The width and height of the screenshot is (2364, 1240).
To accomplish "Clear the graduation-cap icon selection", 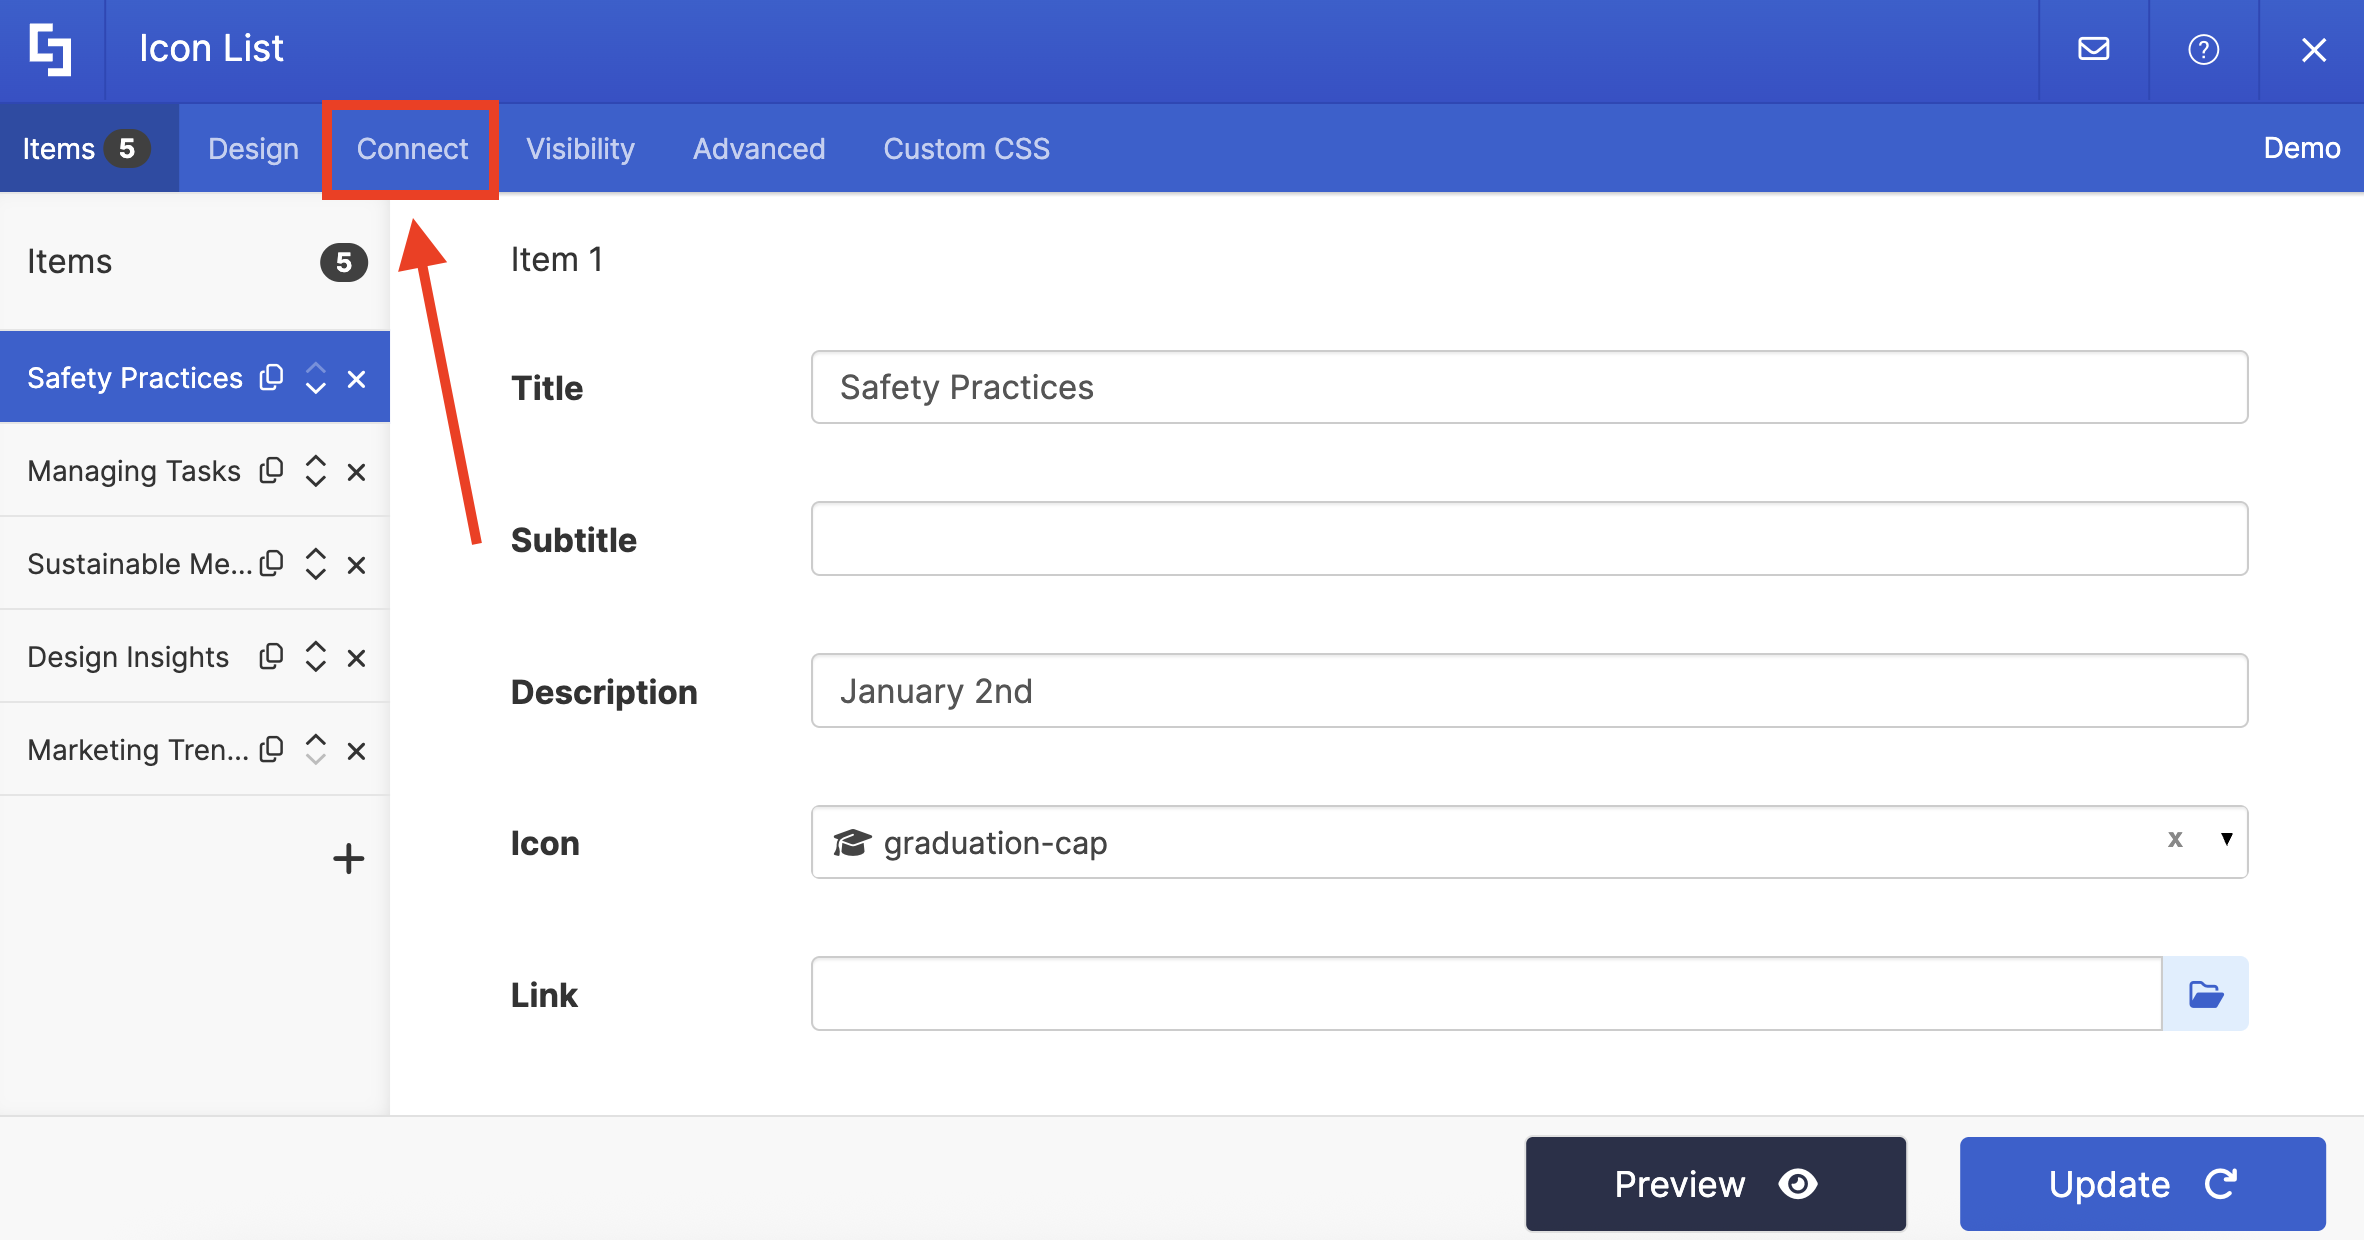I will tap(2174, 840).
